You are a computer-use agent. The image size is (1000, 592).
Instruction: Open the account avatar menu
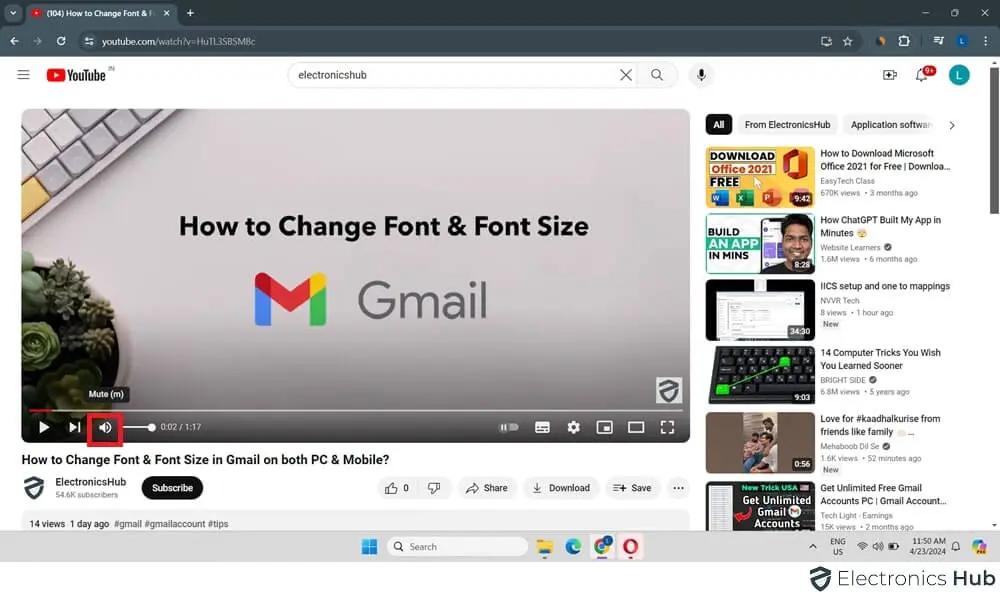click(959, 75)
